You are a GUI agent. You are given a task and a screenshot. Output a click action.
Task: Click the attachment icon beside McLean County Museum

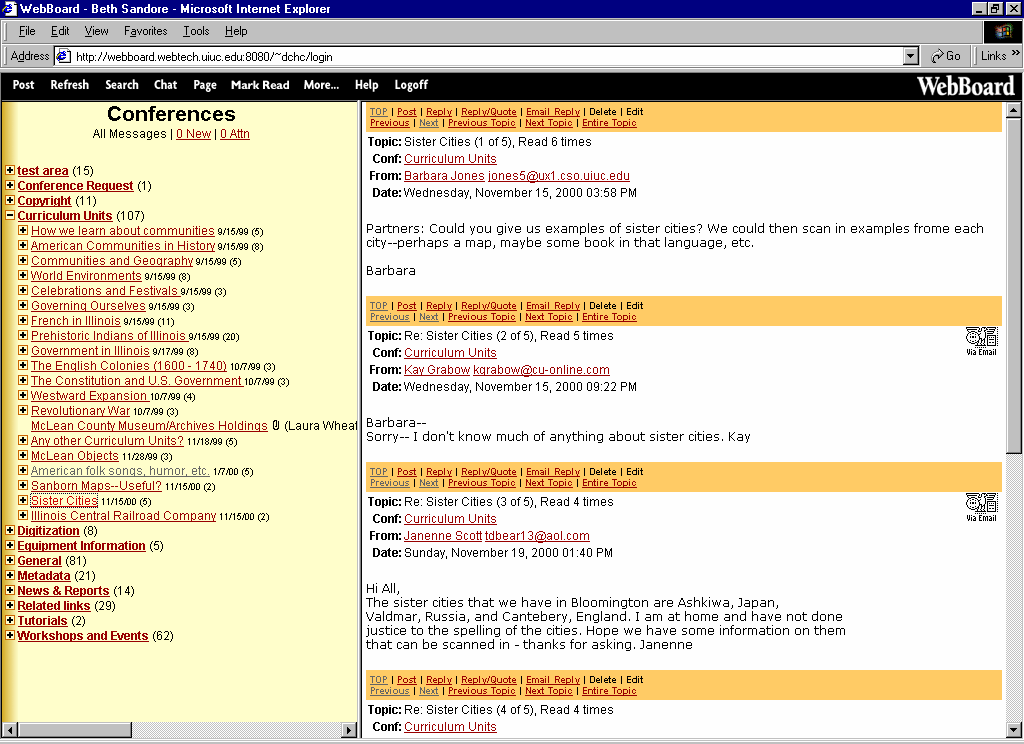click(x=275, y=426)
